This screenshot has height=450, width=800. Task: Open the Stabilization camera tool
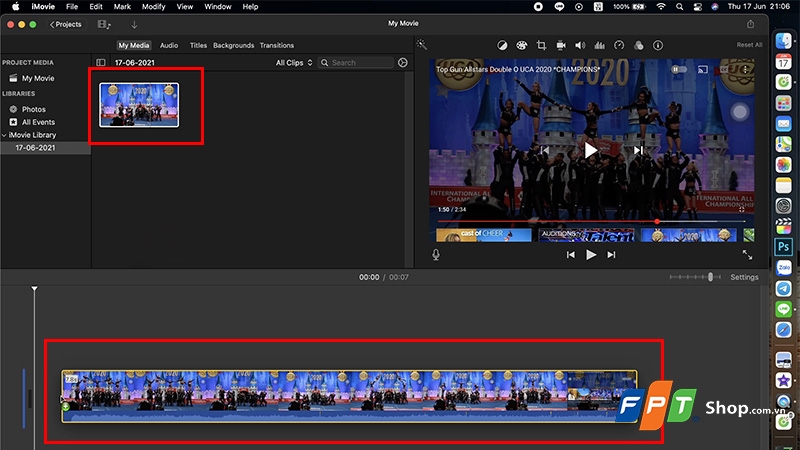point(561,45)
